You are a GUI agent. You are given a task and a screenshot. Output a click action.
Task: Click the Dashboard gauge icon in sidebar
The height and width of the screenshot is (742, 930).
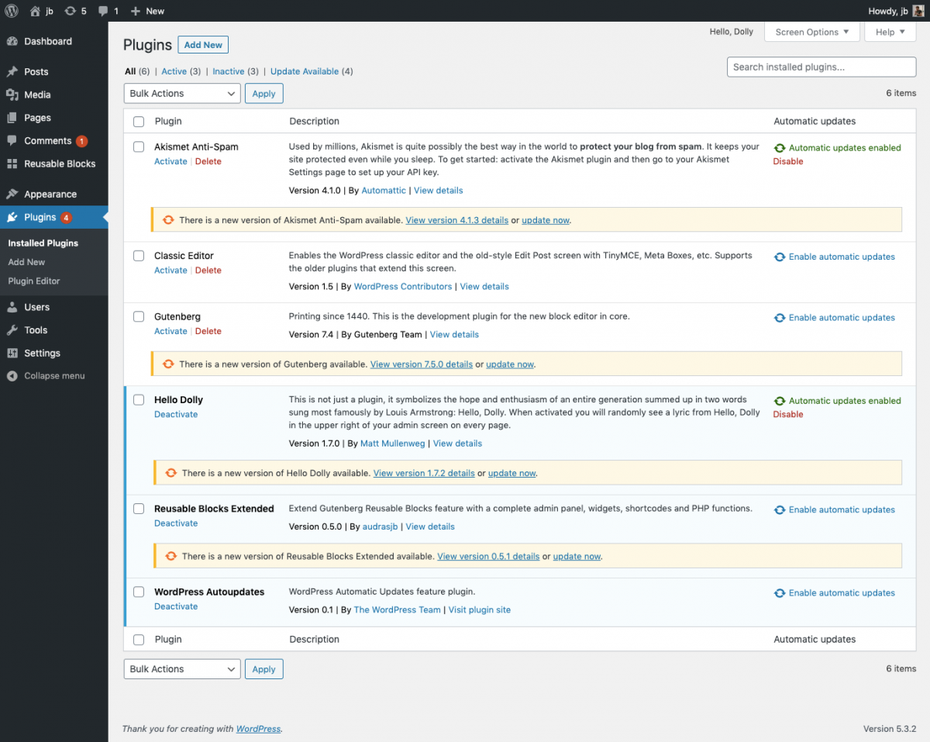coord(12,41)
